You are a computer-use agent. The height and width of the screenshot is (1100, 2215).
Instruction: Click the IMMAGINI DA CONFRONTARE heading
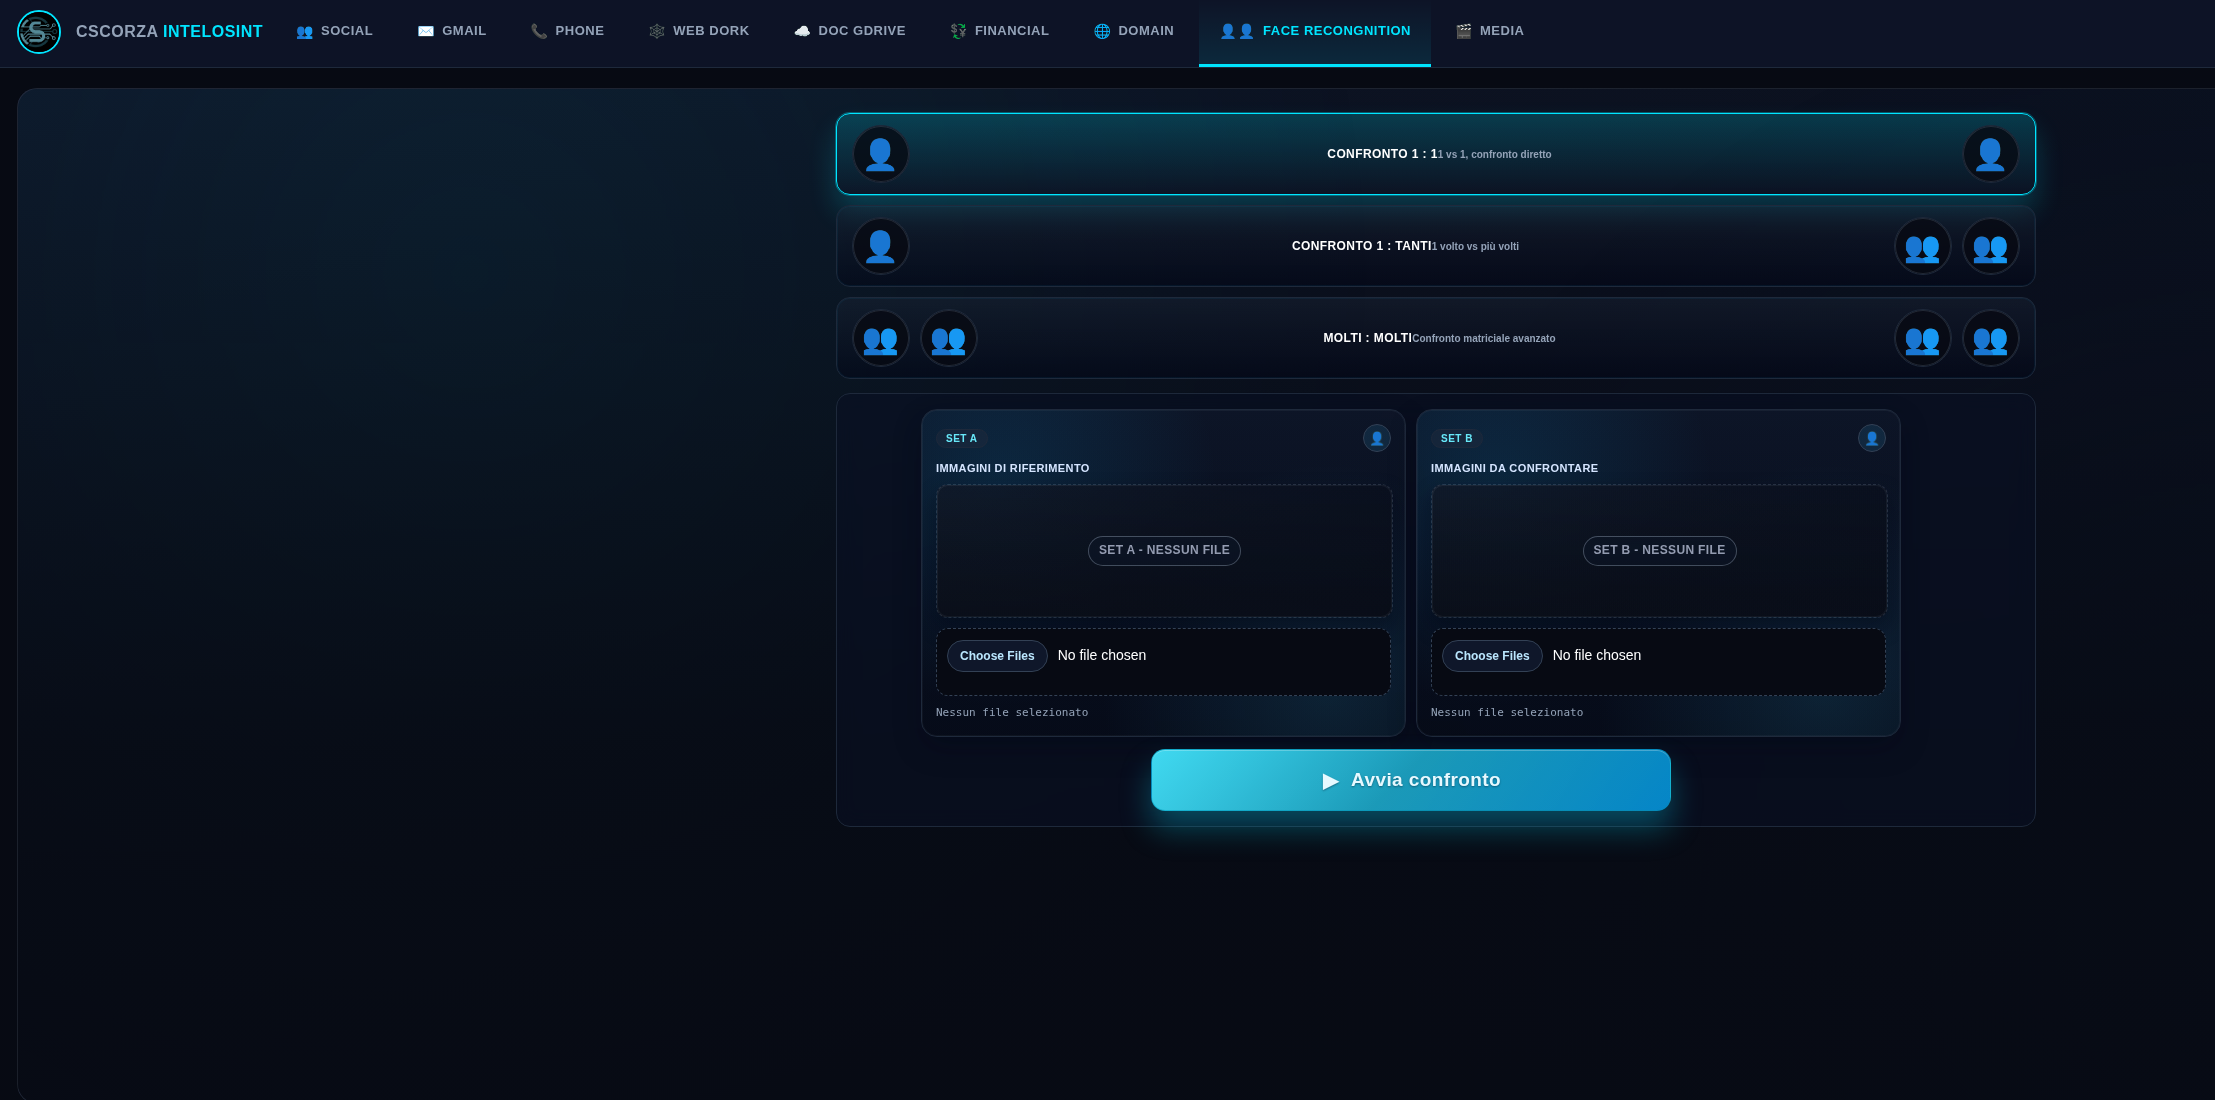(1514, 468)
